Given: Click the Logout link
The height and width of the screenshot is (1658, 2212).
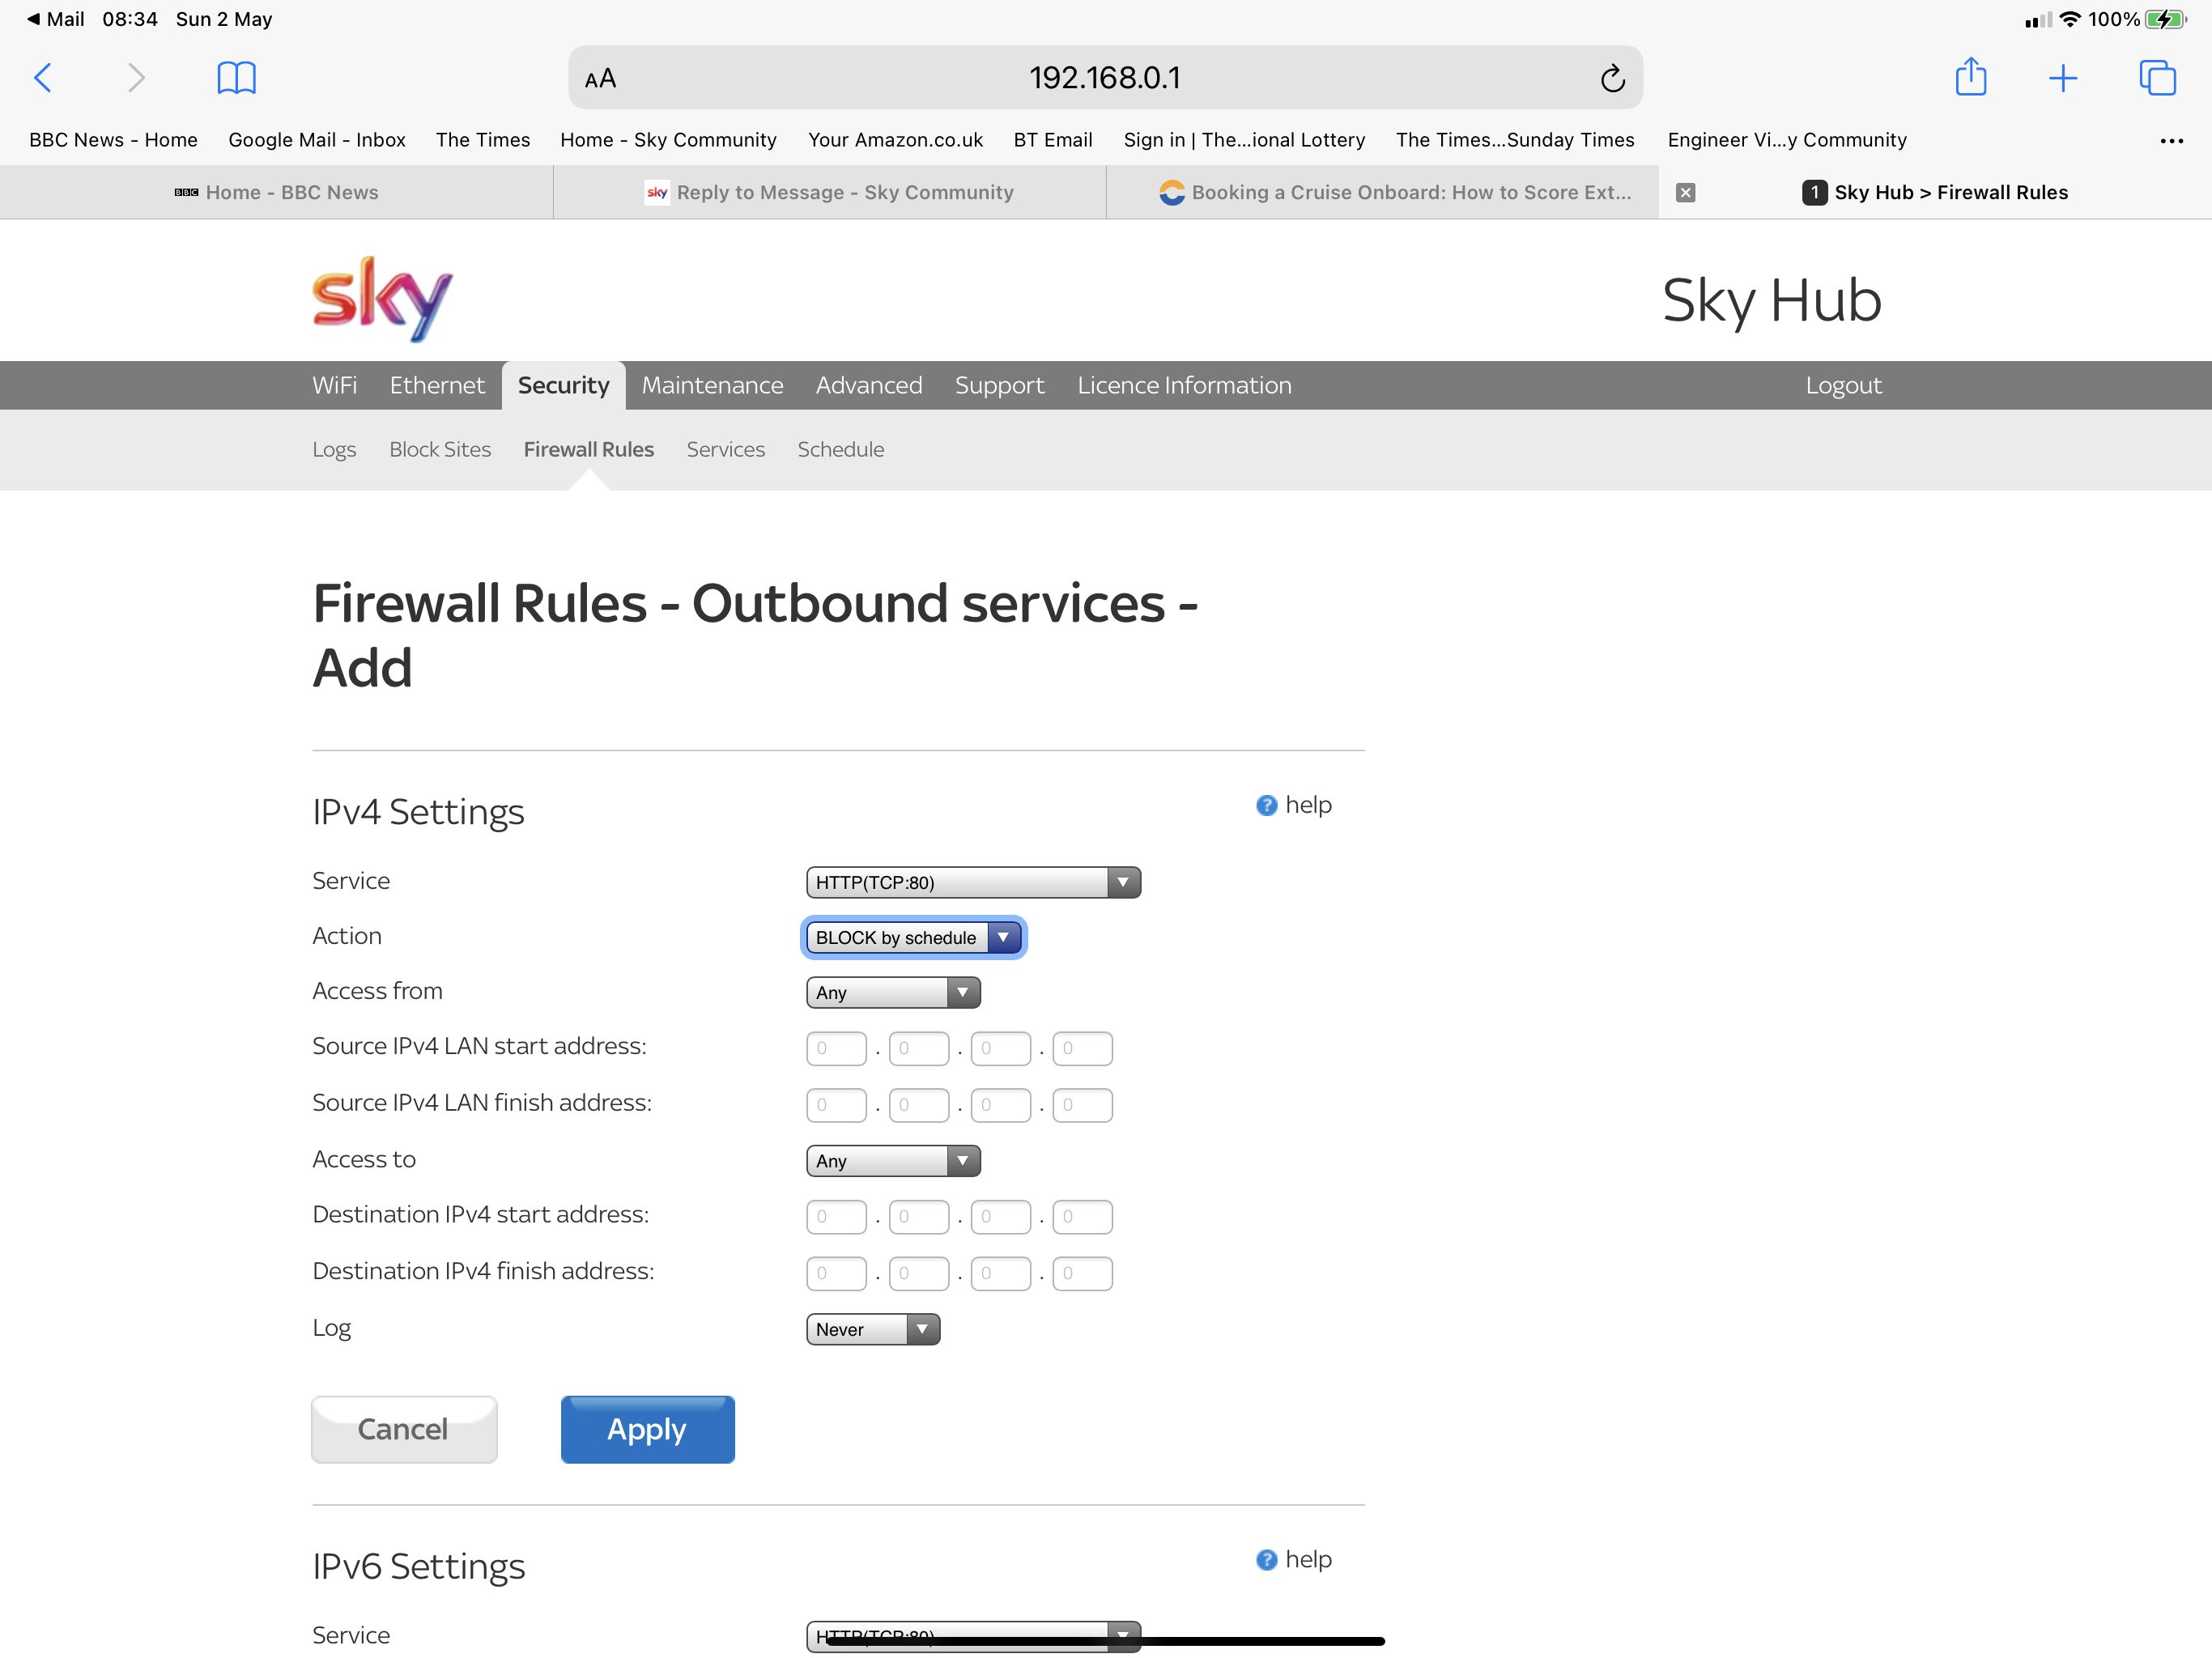Looking at the screenshot, I should tap(1843, 385).
